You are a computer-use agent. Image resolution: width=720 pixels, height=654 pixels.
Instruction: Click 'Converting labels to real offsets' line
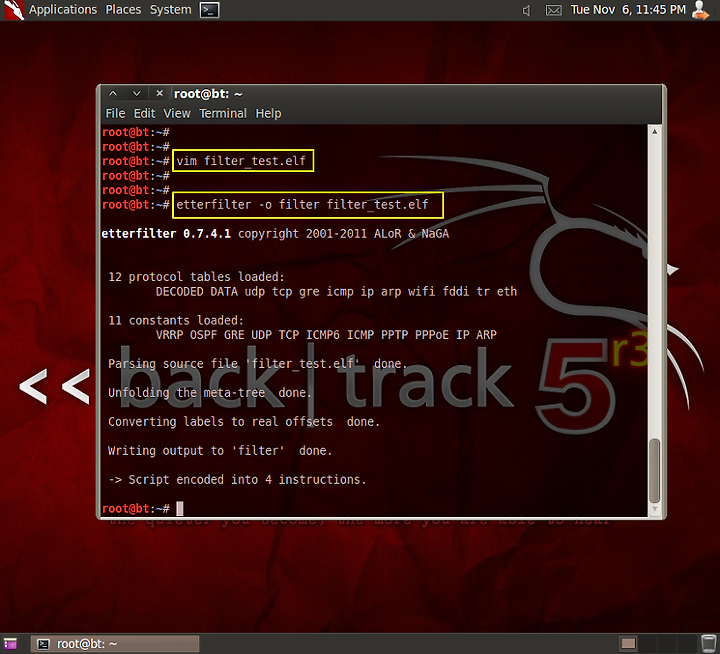click(x=244, y=422)
